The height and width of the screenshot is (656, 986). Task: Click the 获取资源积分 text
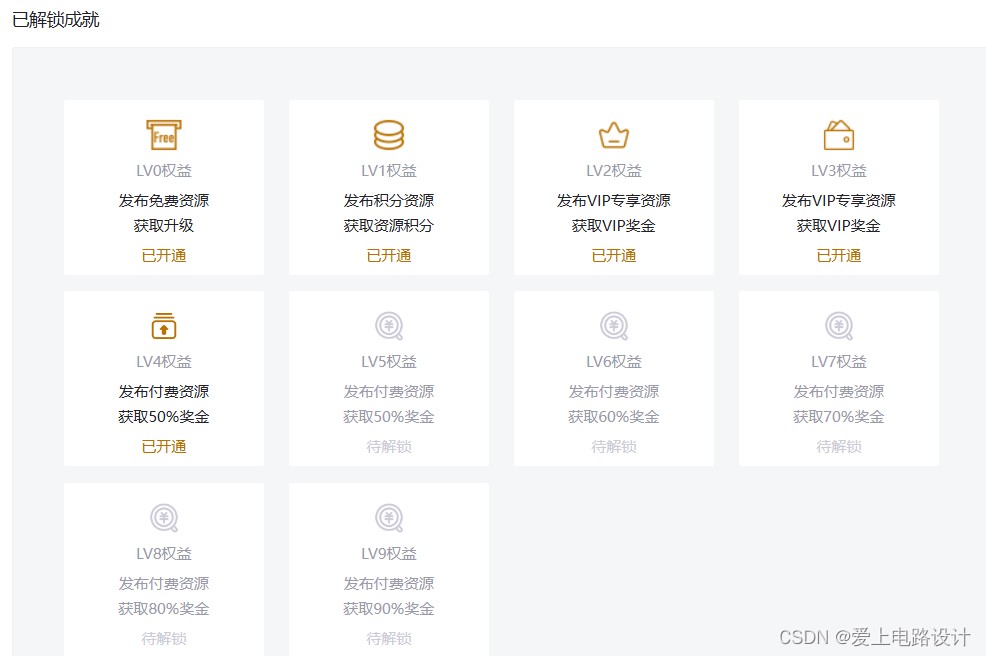click(389, 226)
